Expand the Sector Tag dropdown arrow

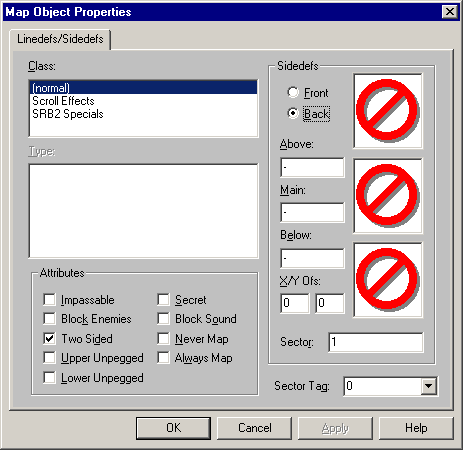click(x=428, y=386)
